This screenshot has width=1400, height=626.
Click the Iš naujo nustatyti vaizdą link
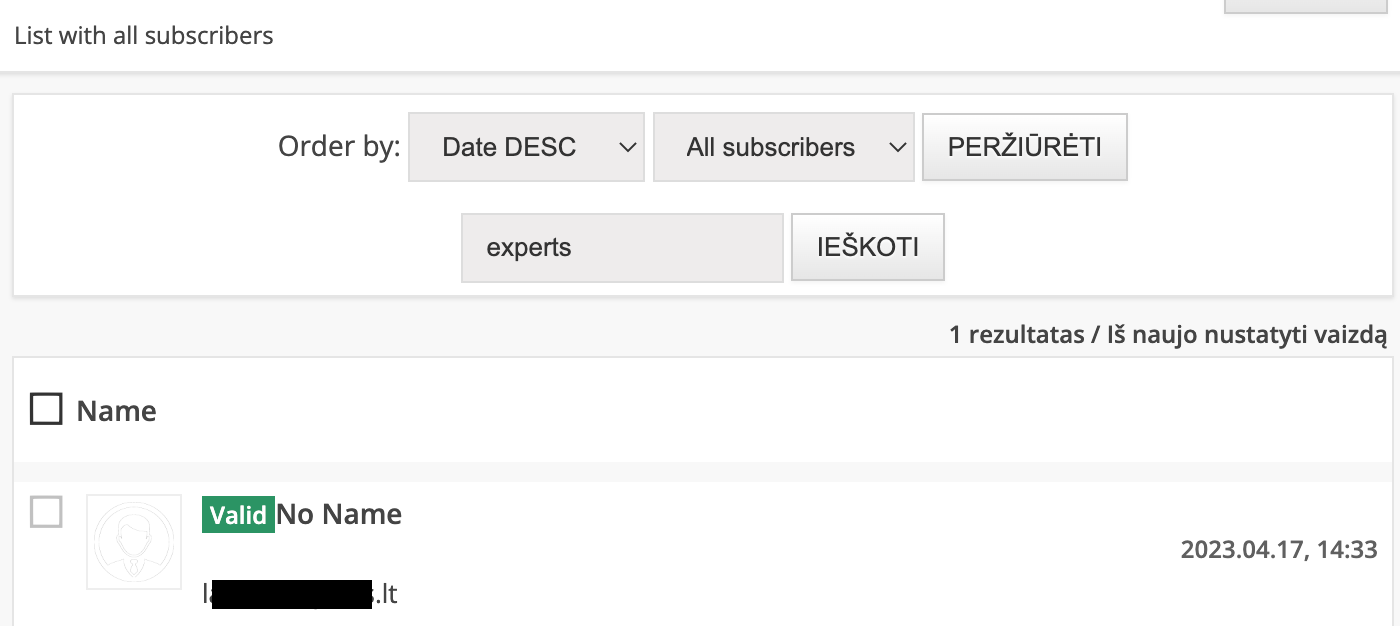1247,335
